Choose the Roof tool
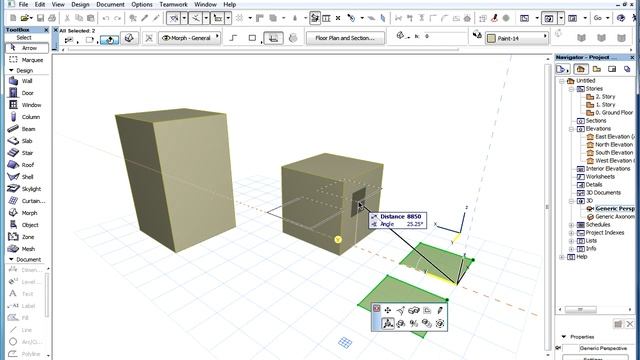This screenshot has width=640, height=360. point(27,165)
